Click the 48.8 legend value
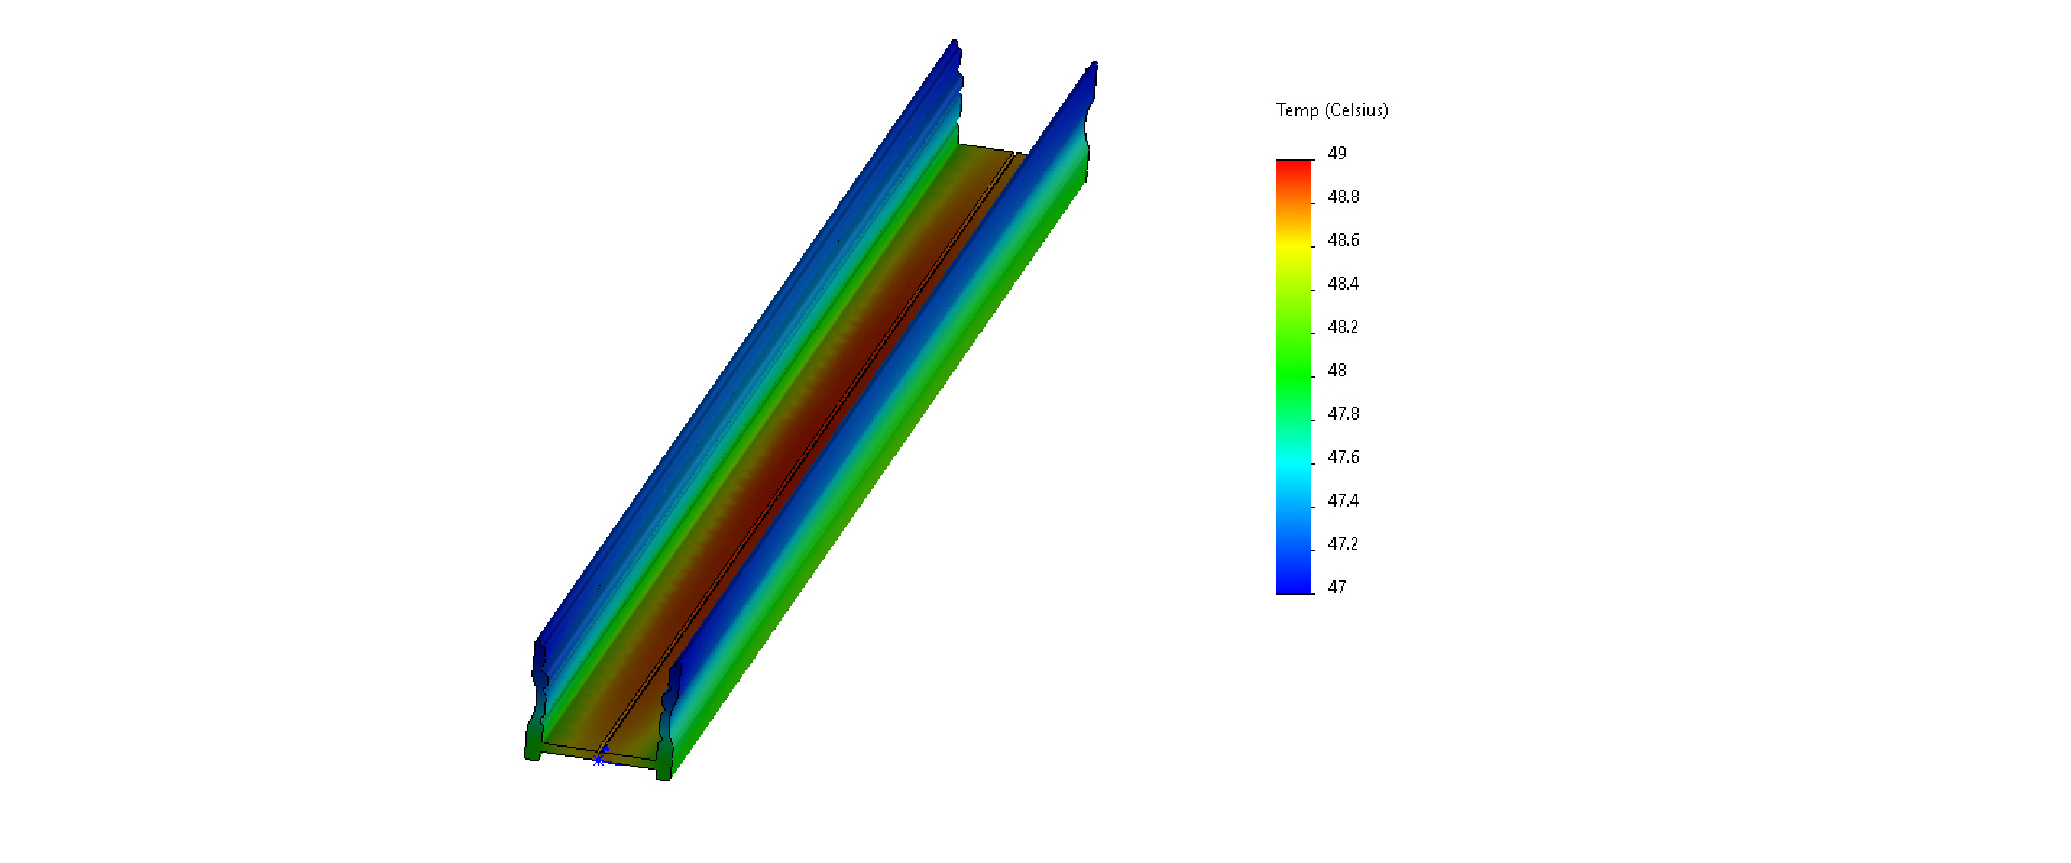The width and height of the screenshot is (2071, 863). pyautogui.click(x=1343, y=197)
